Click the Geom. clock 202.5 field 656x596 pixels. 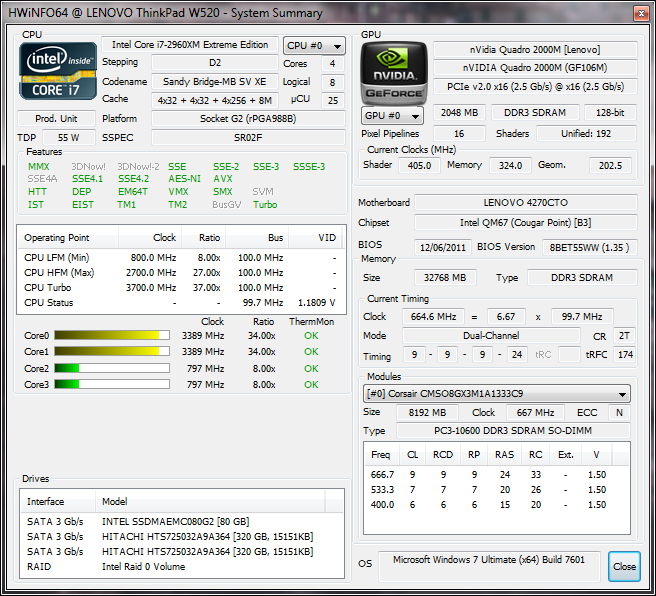coord(610,166)
